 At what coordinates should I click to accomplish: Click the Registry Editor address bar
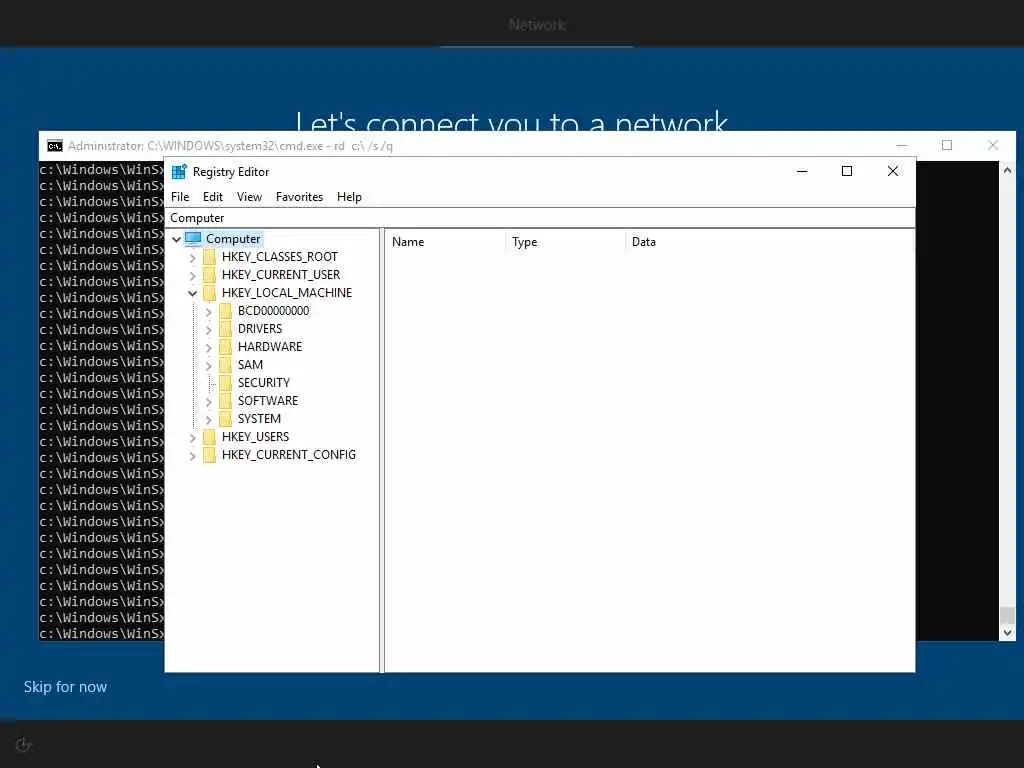coord(539,217)
